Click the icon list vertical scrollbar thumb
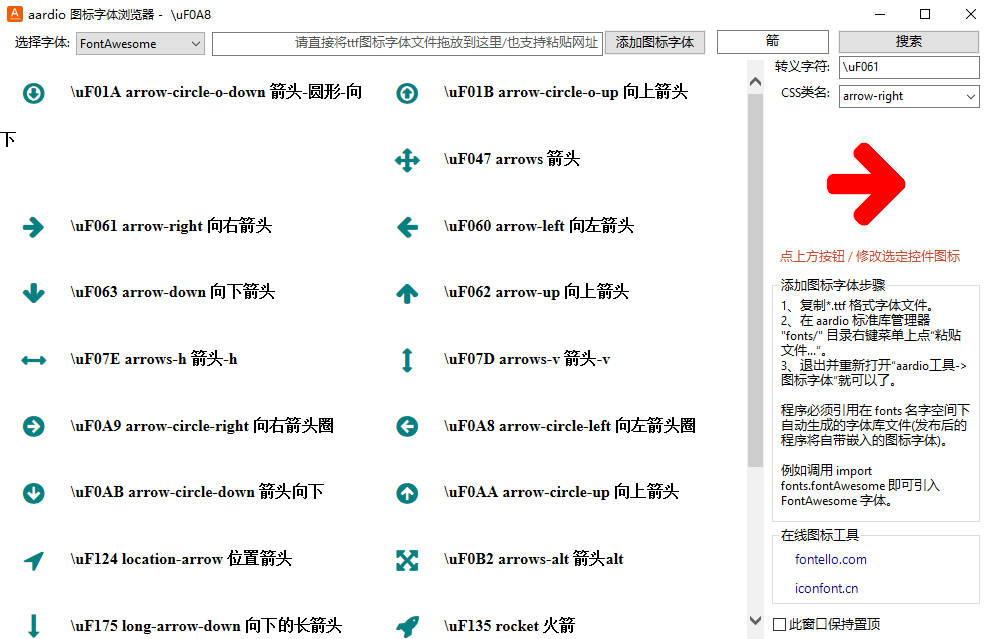Viewport: 993px width, 639px height. click(x=755, y=280)
